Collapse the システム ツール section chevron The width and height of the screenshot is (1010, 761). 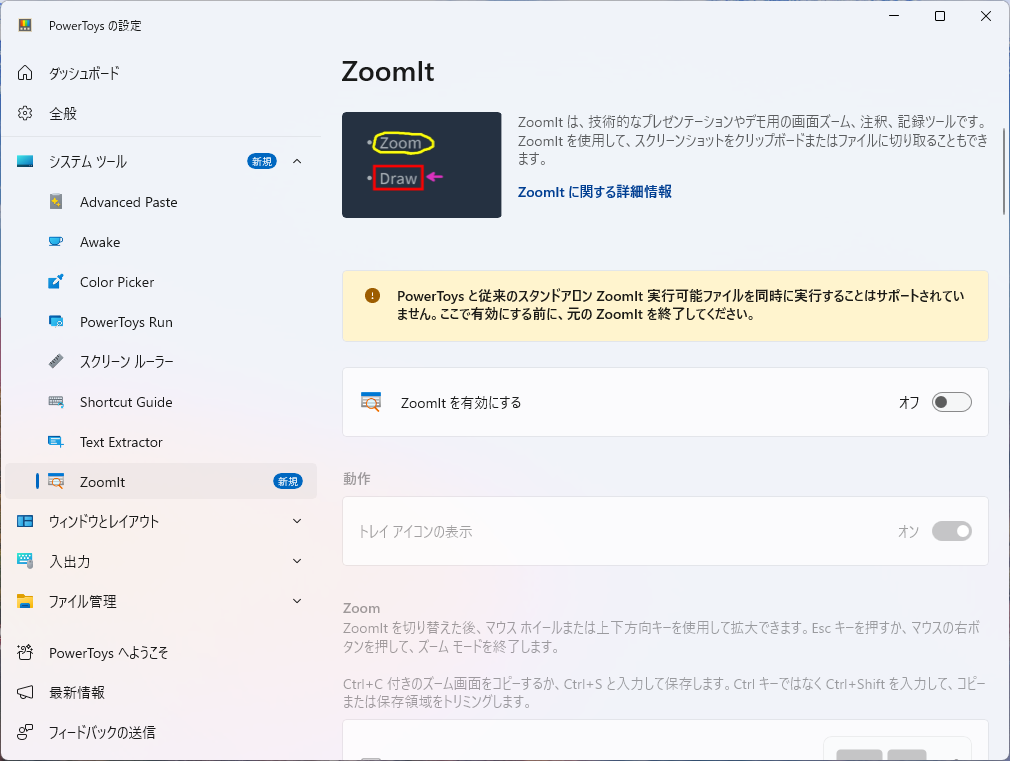tap(297, 161)
